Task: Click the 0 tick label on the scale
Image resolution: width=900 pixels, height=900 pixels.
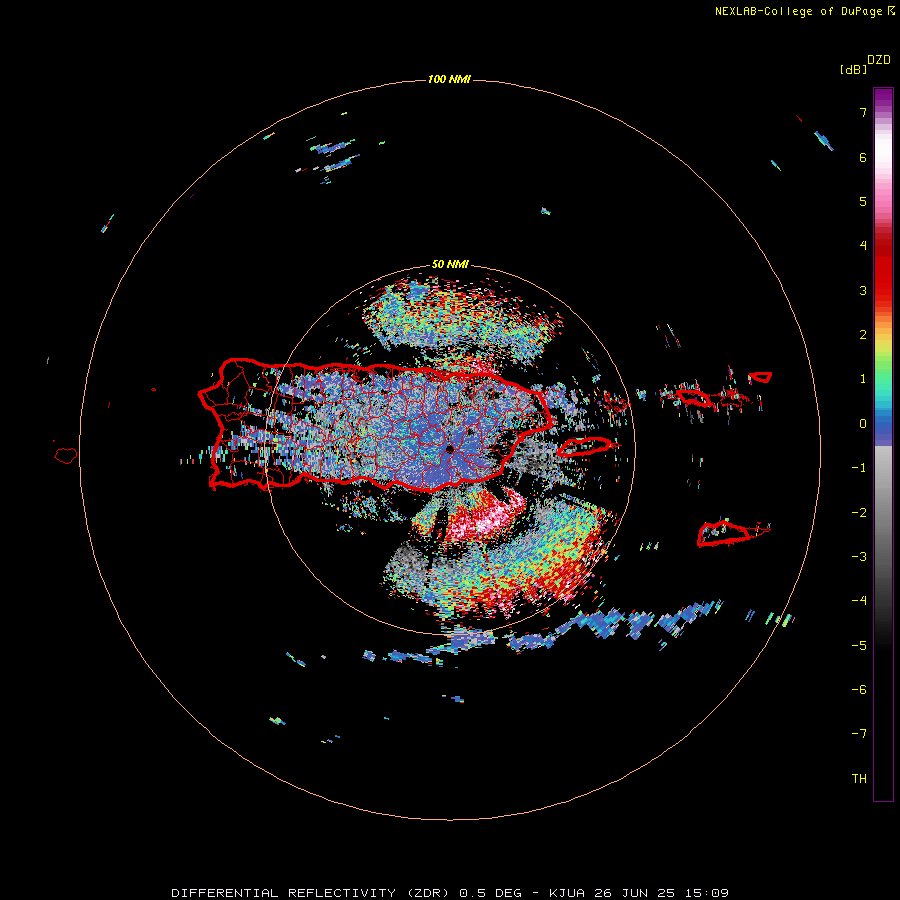Action: click(863, 424)
